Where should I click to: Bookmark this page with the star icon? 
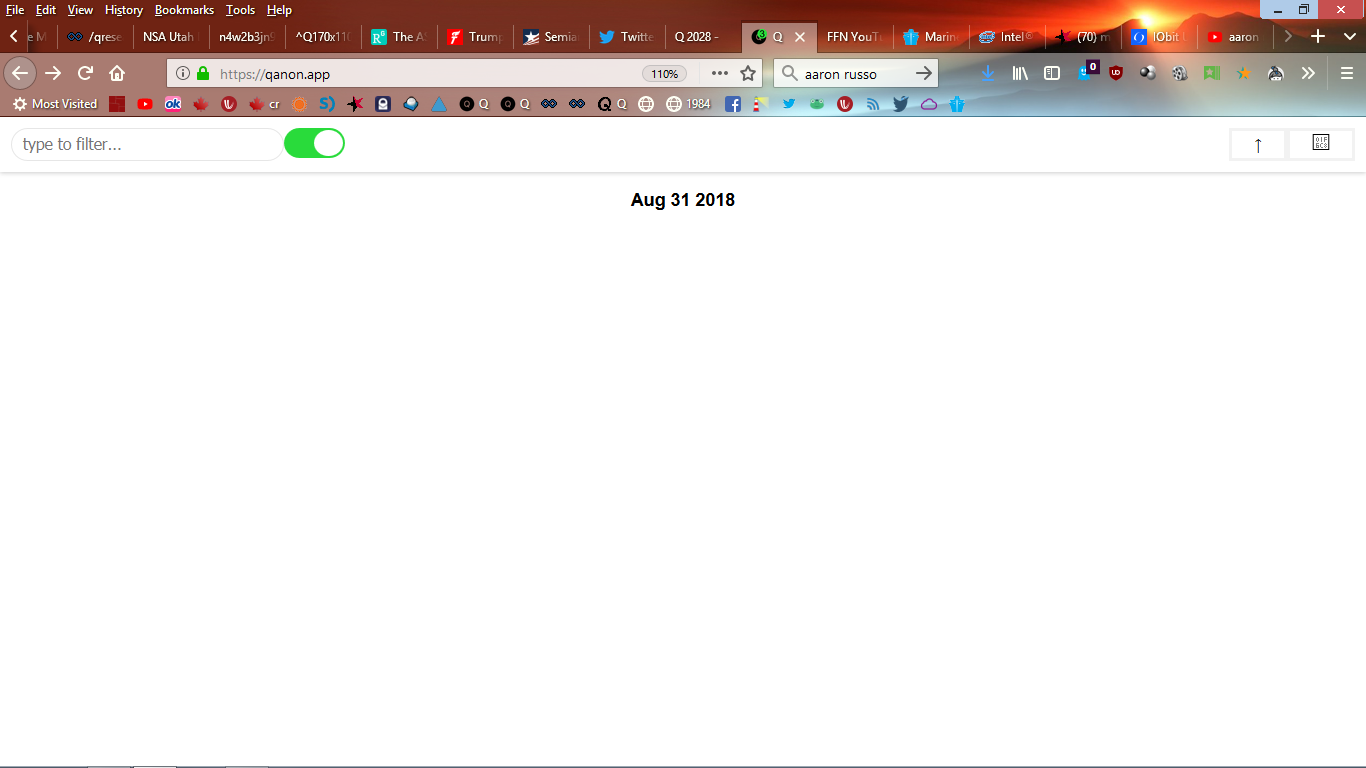(x=748, y=73)
